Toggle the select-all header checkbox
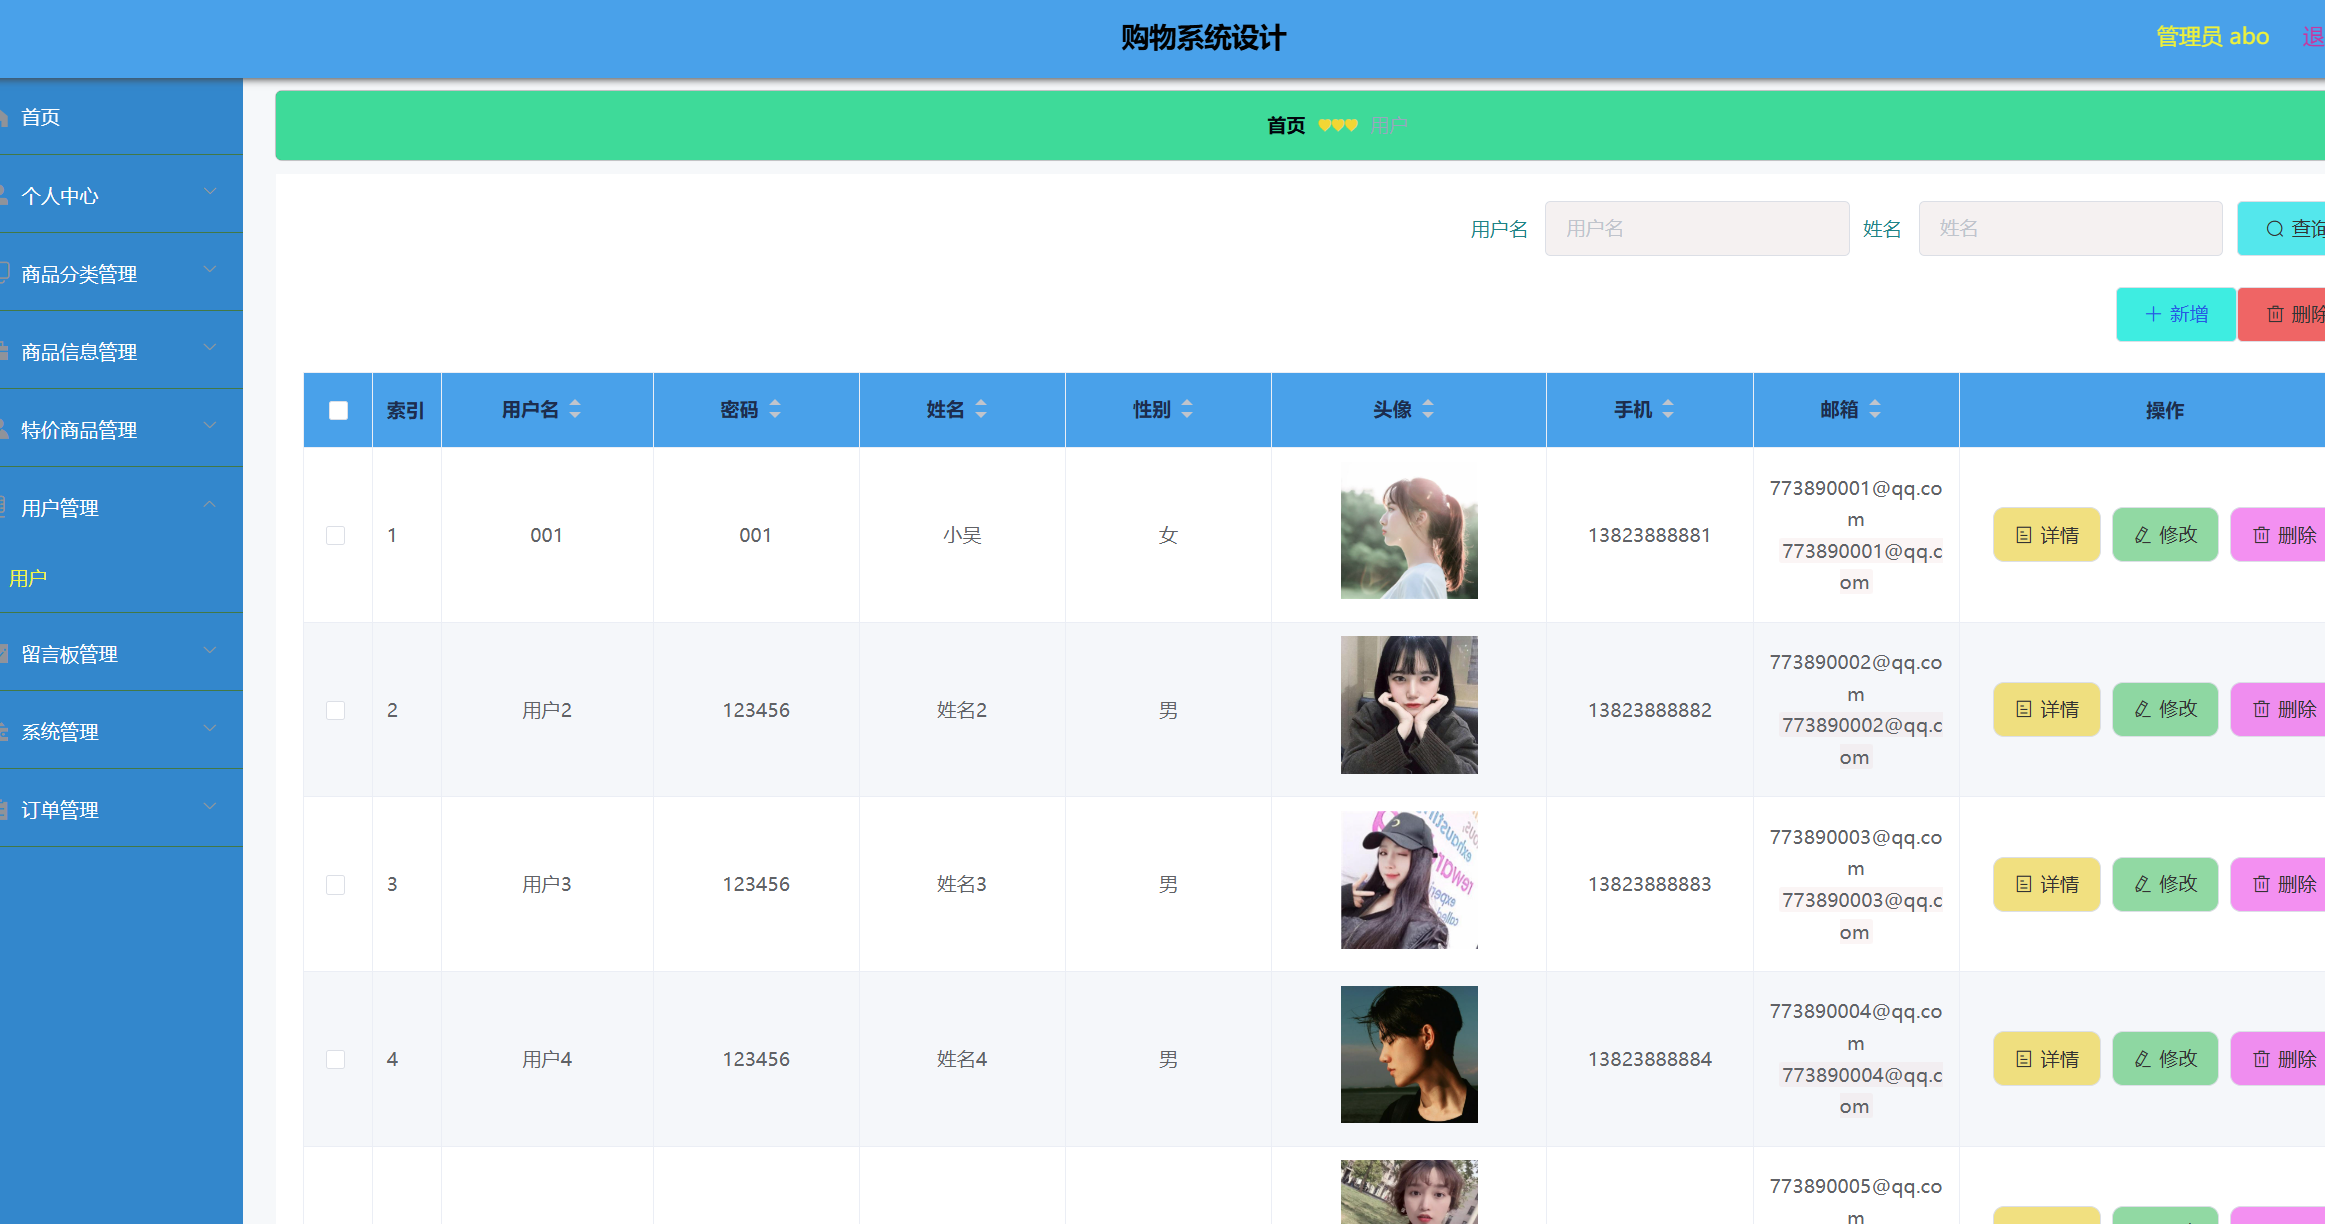The width and height of the screenshot is (2325, 1224). [x=338, y=410]
